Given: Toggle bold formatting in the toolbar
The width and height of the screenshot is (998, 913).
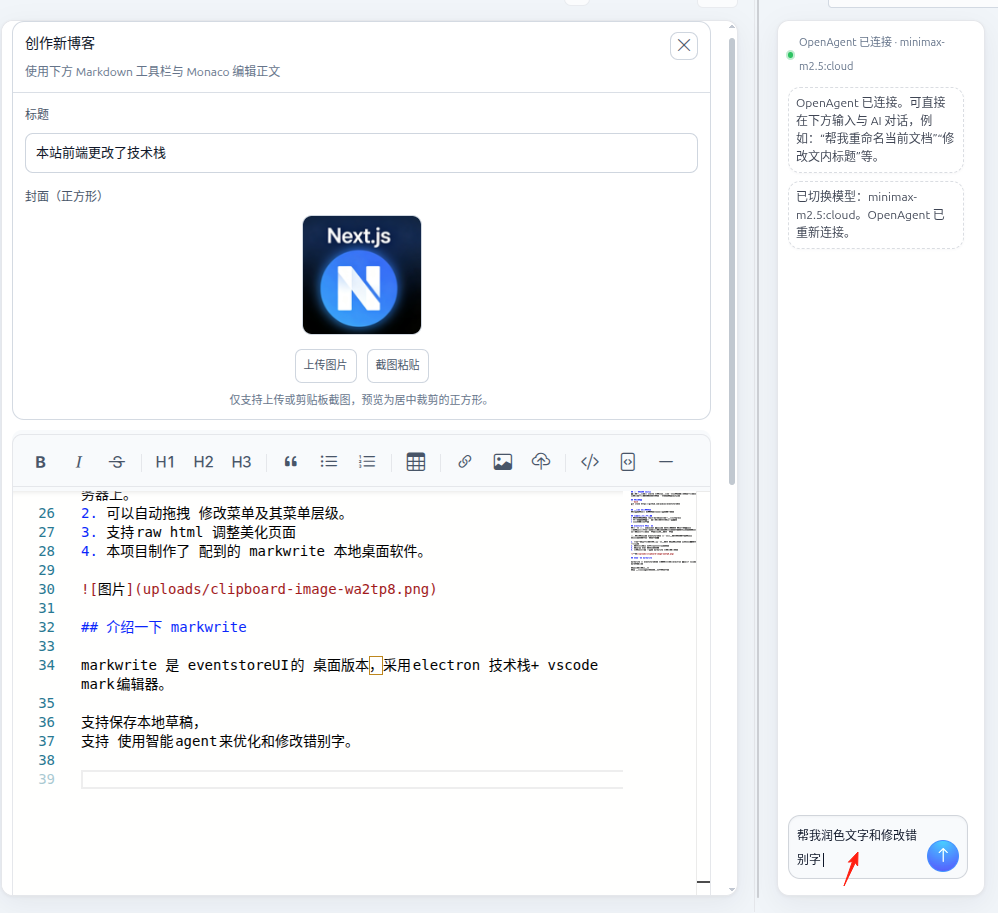Looking at the screenshot, I should coord(40,462).
